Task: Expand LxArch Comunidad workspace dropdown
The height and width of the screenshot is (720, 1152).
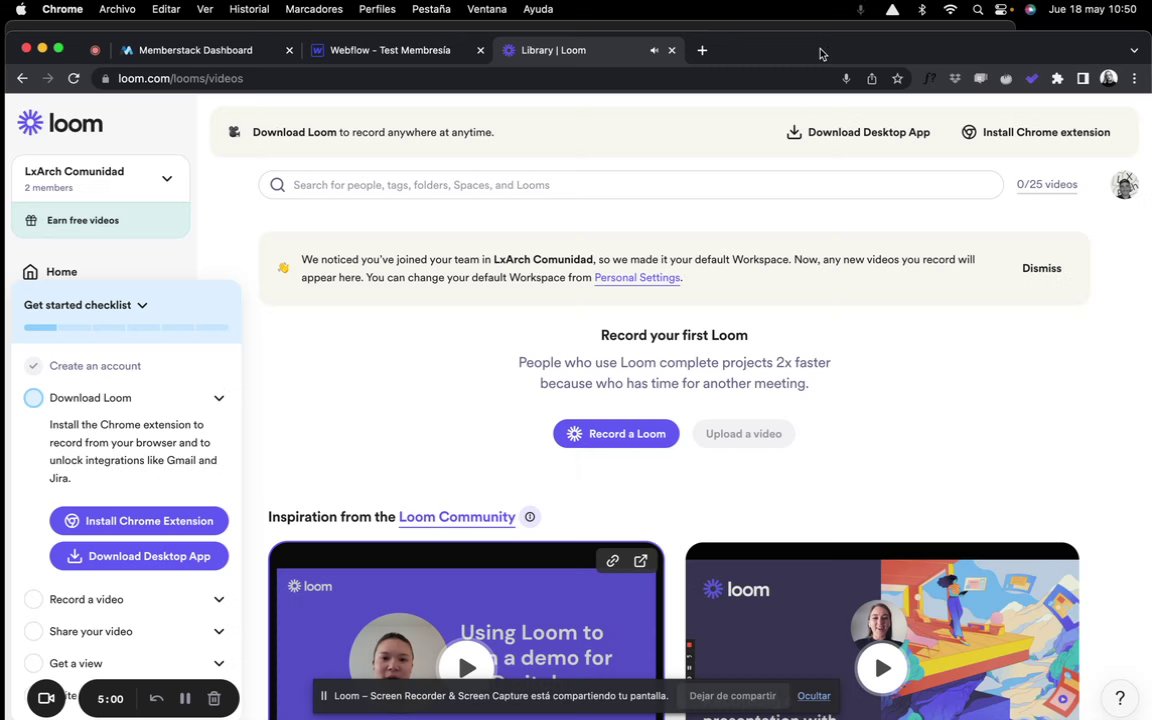Action: (167, 179)
